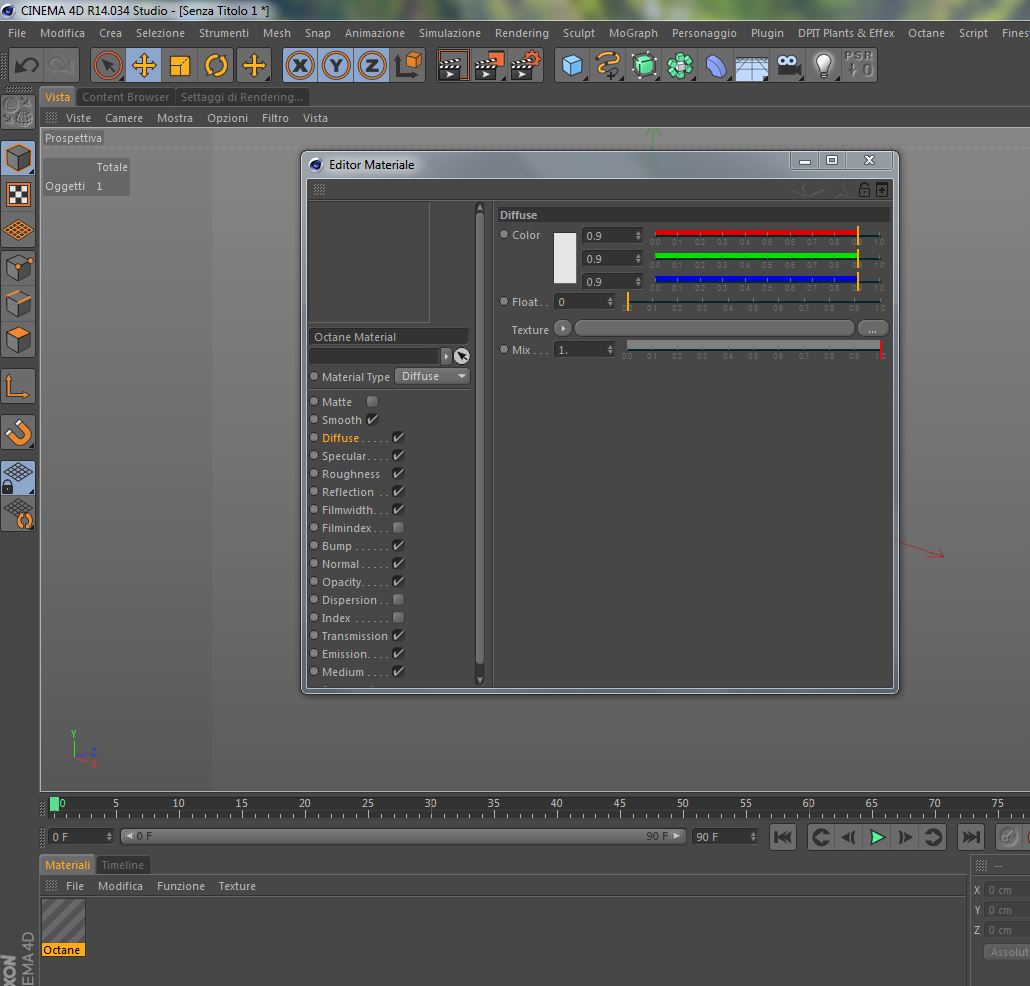The width and height of the screenshot is (1030, 986).
Task: Switch to Polygons mode icon
Action: point(18,340)
